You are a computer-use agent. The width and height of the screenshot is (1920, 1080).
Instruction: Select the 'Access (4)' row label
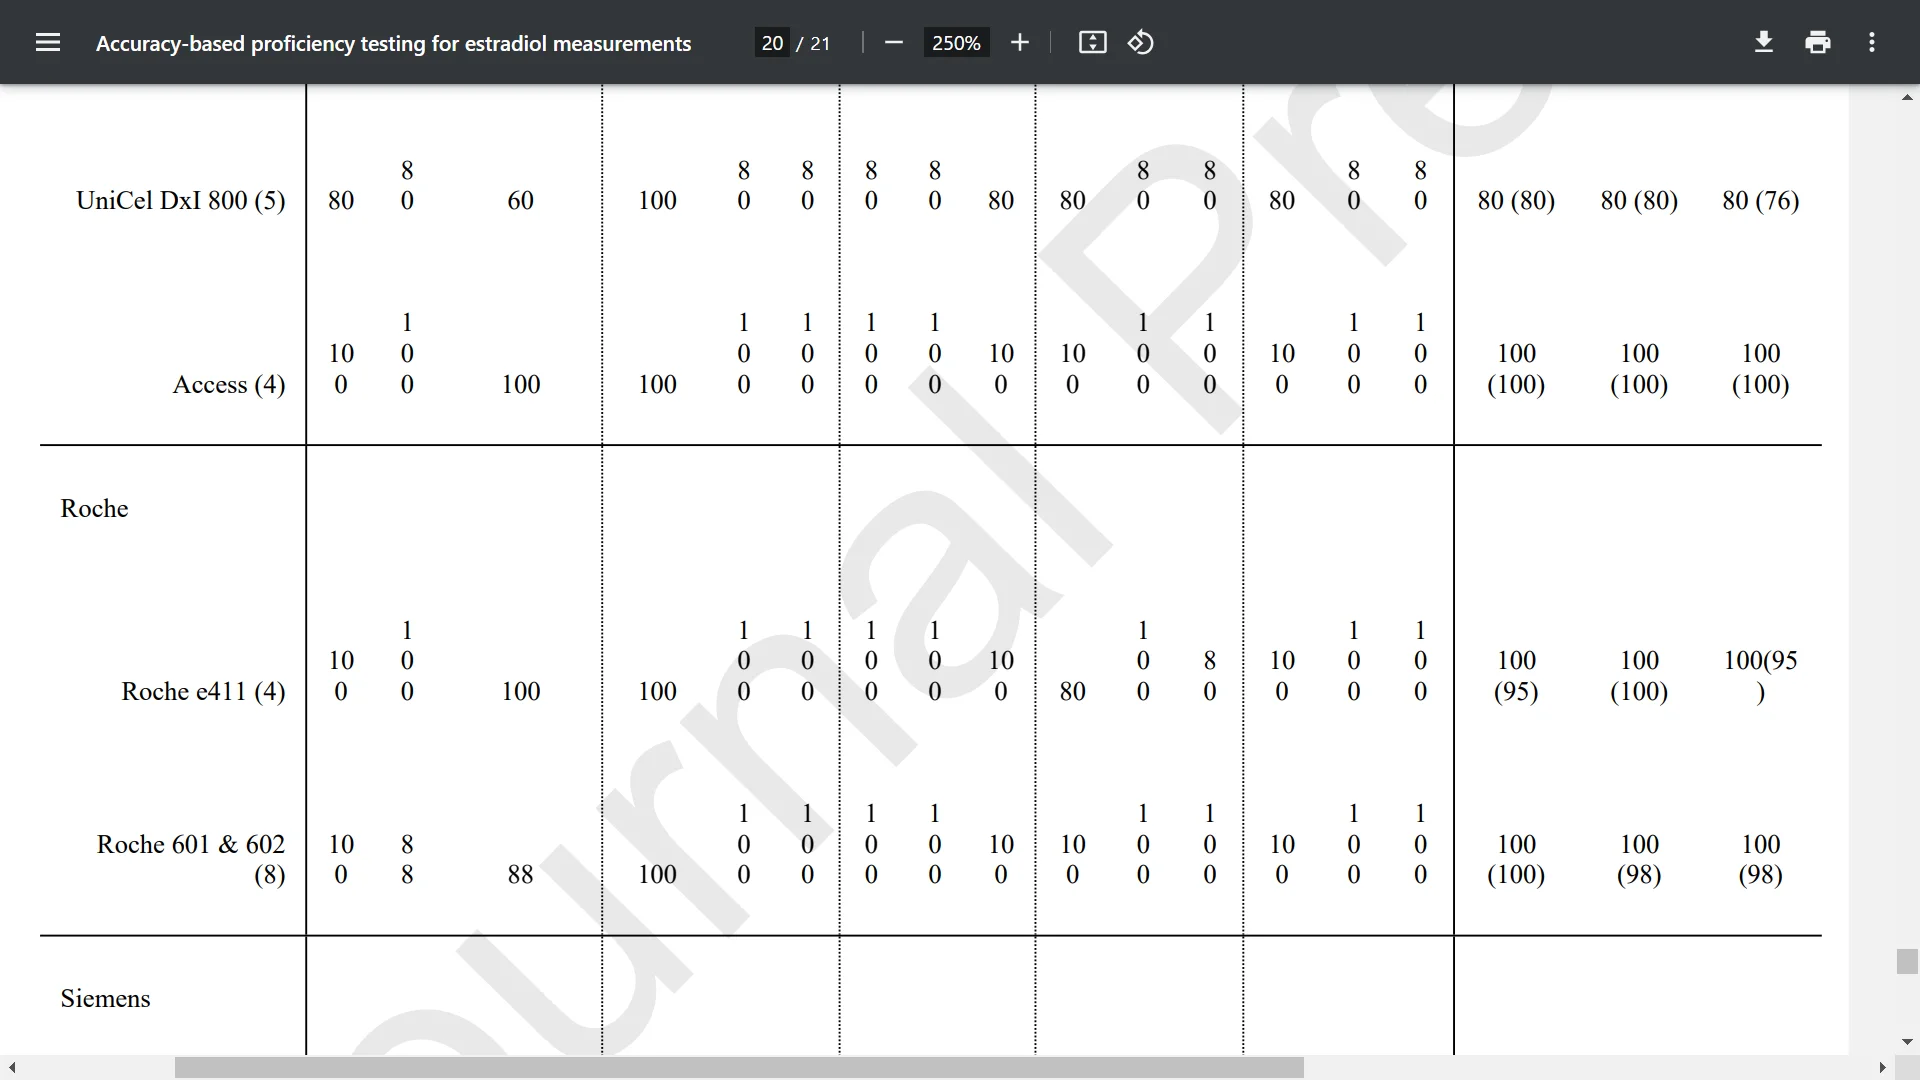(x=229, y=384)
